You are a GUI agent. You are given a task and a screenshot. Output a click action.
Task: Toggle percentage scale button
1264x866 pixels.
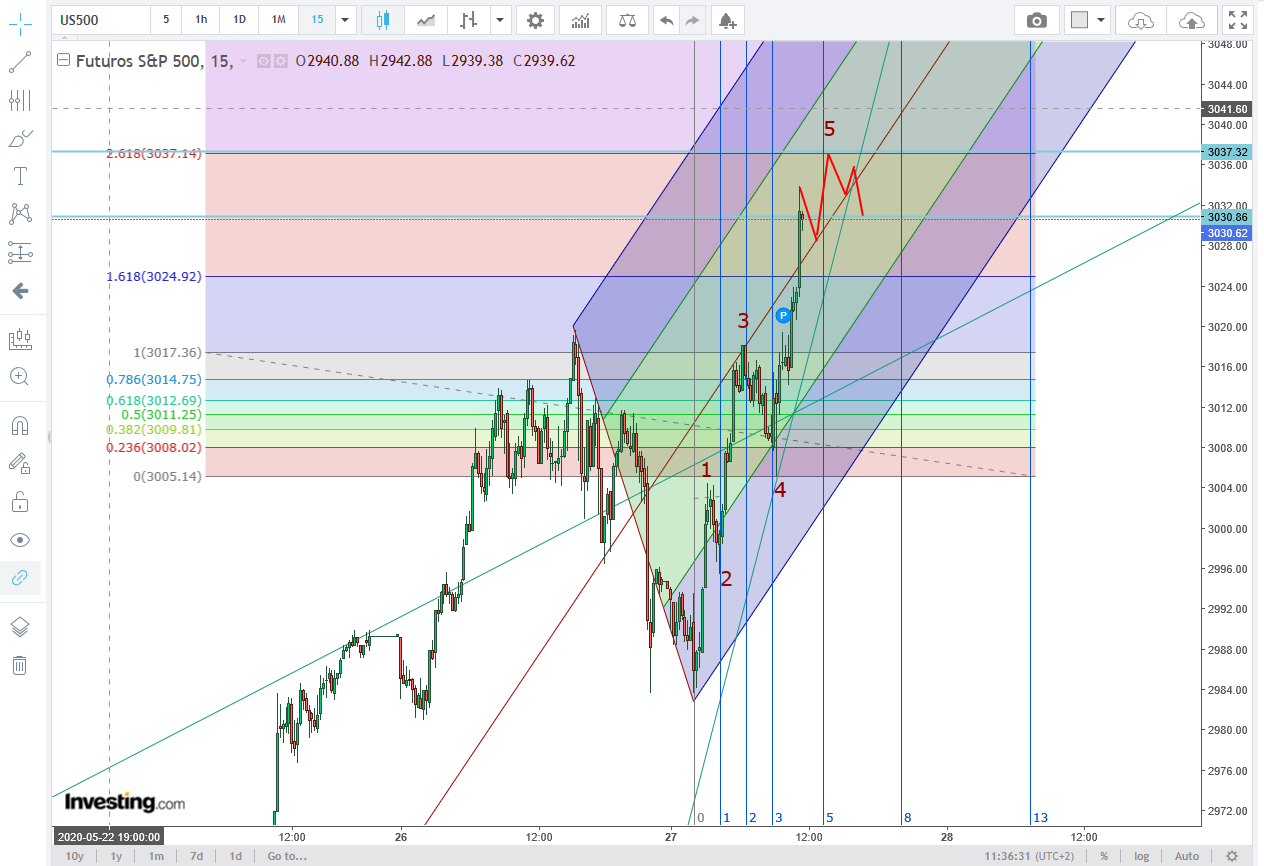[x=1104, y=856]
